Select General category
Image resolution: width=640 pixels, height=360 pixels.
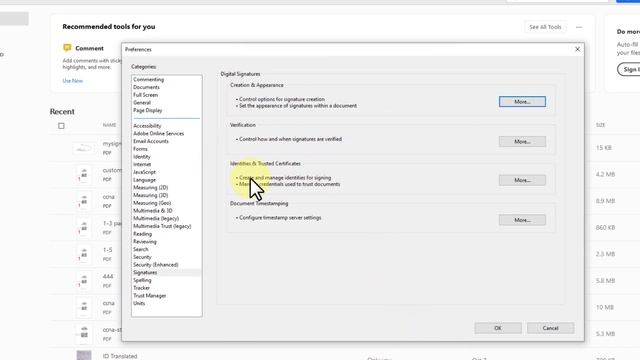point(142,103)
